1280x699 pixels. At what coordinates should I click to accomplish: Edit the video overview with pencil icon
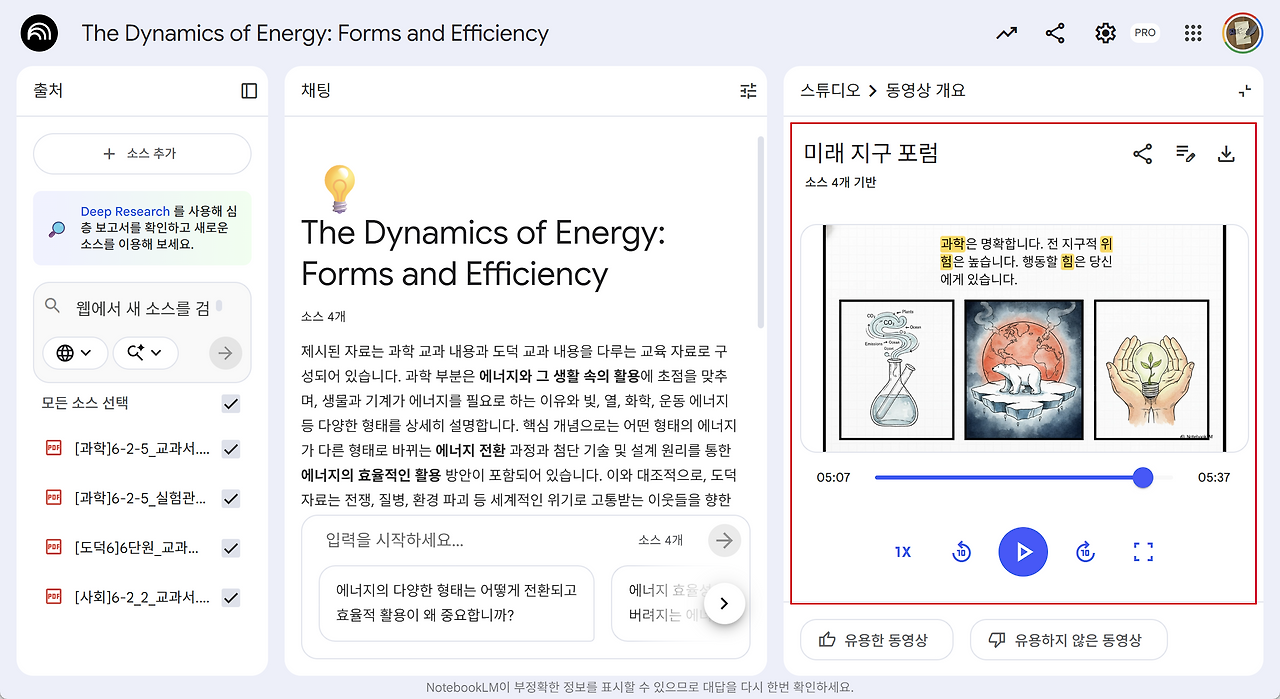click(1185, 154)
